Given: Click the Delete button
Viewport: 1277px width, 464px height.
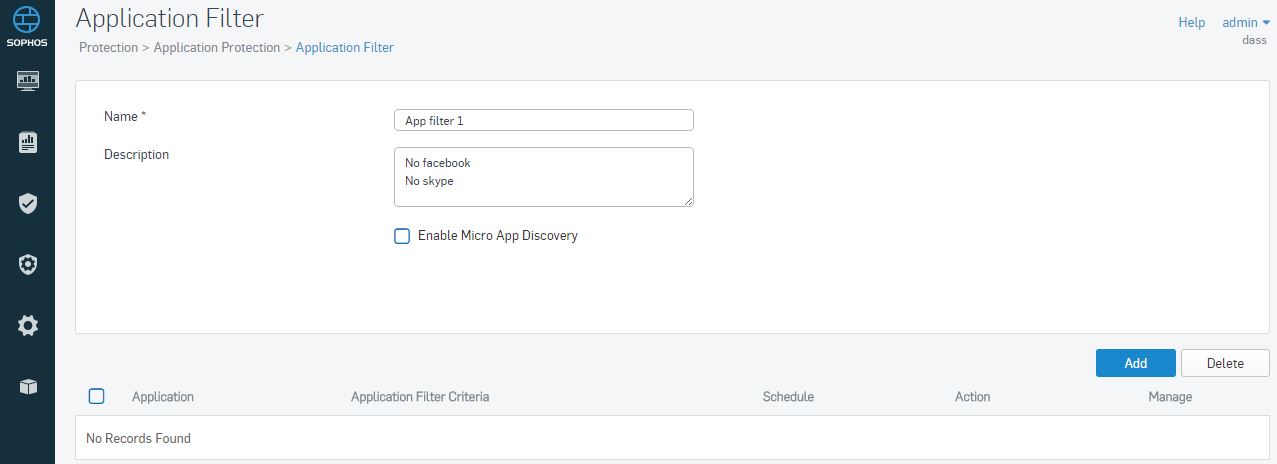Looking at the screenshot, I should point(1225,363).
